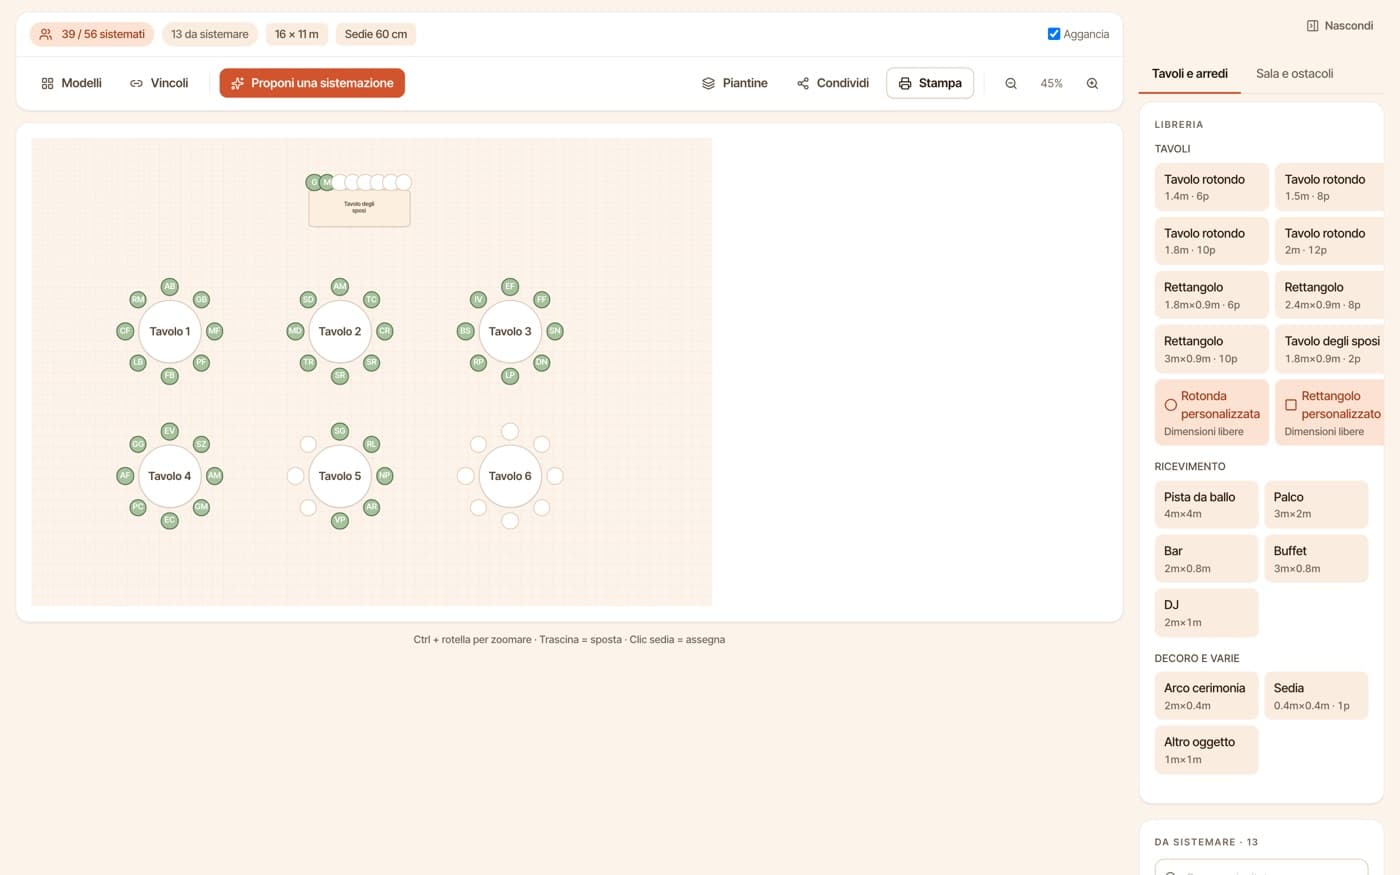Screen dimensions: 1400x875
Task: Open the Vincoli constraints
Action: (x=159, y=83)
